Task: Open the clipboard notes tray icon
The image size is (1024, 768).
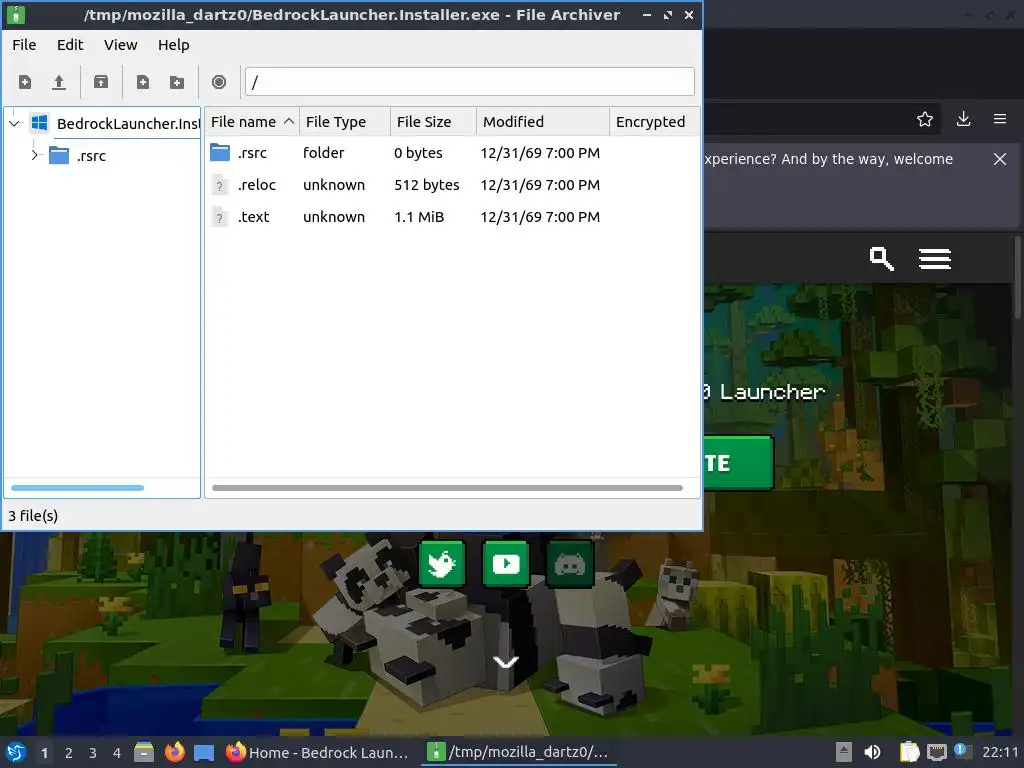Action: 909,752
